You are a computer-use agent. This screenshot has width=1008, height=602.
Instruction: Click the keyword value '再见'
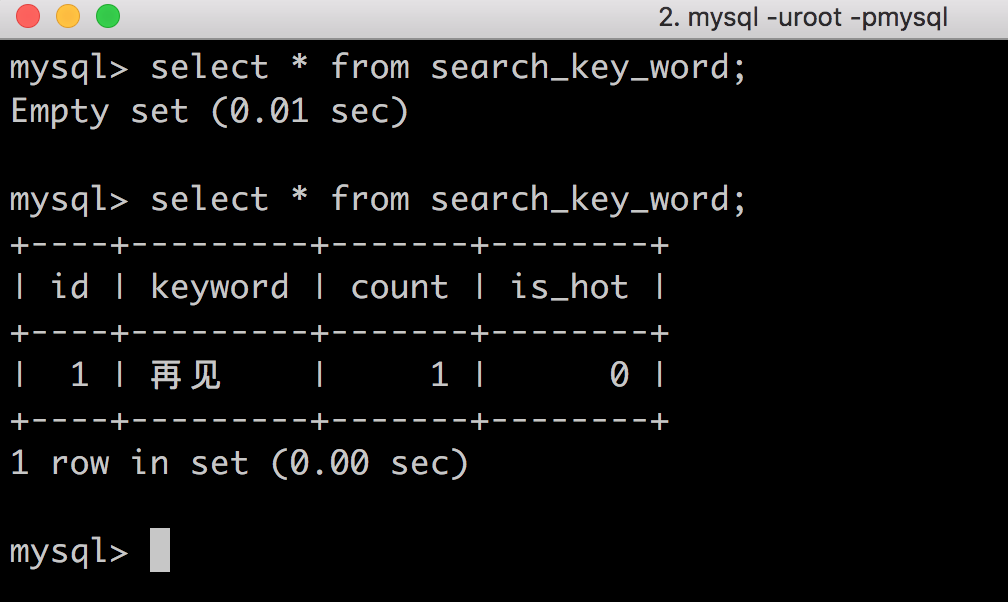click(186, 376)
